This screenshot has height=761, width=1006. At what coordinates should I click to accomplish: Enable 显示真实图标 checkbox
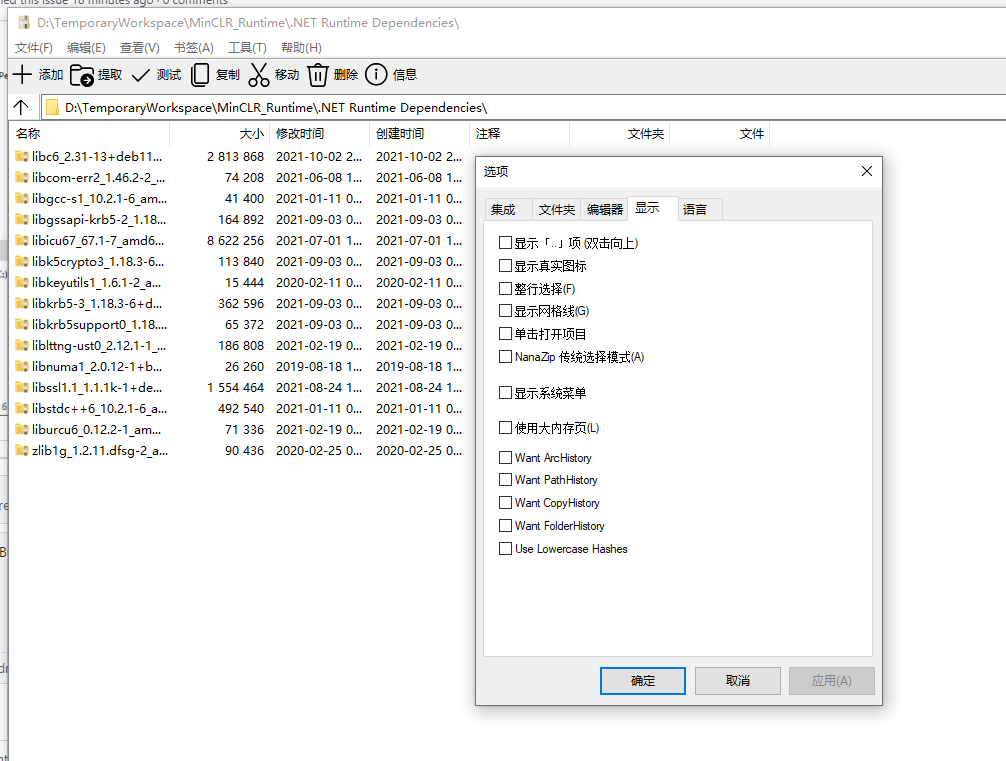coord(506,266)
